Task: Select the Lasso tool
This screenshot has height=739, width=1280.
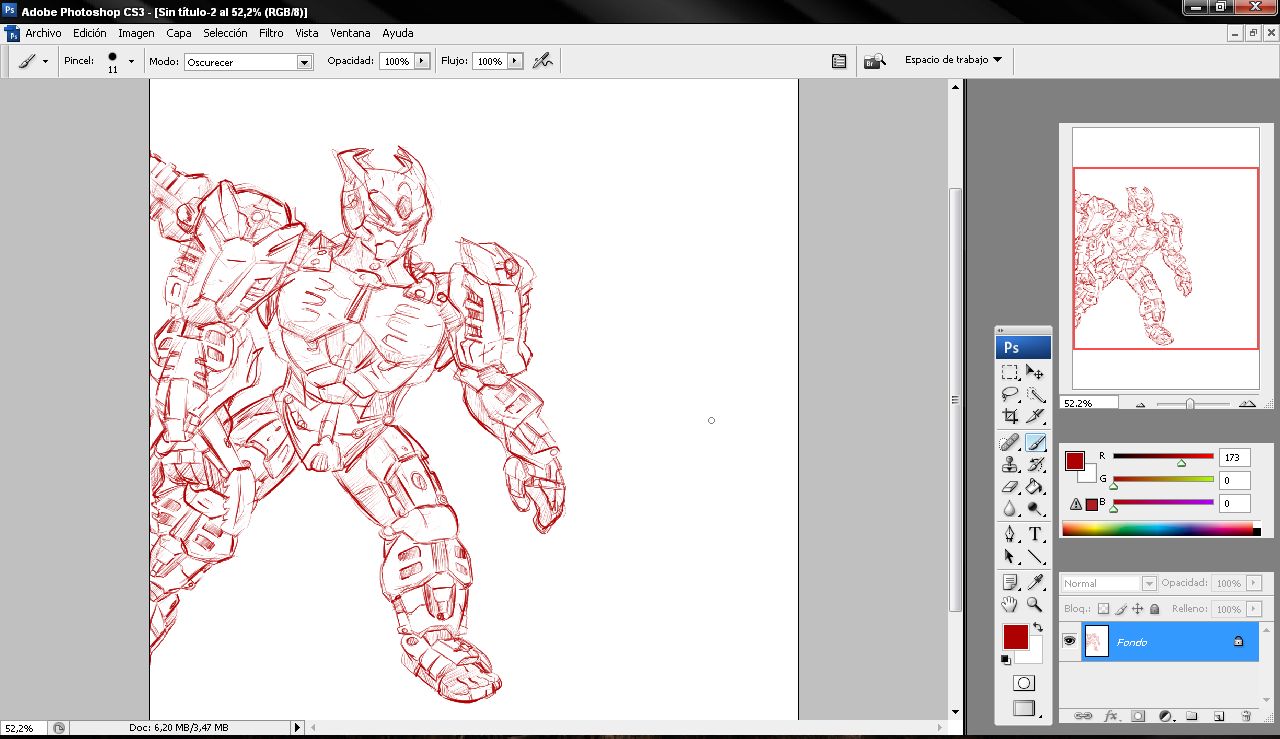Action: click(1010, 394)
